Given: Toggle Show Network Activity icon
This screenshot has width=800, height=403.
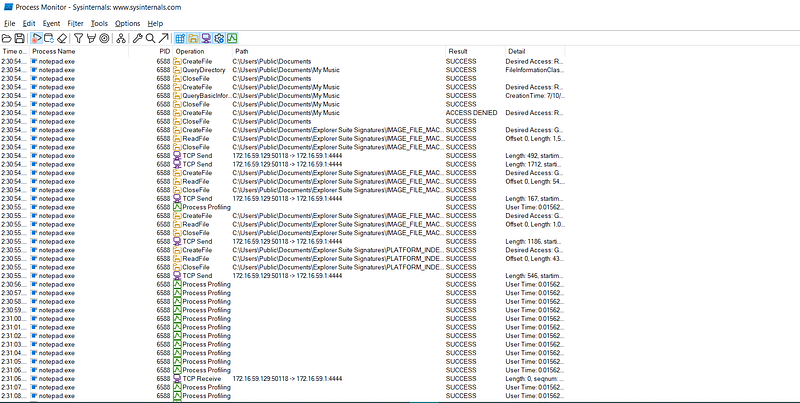Looking at the screenshot, I should [x=206, y=38].
